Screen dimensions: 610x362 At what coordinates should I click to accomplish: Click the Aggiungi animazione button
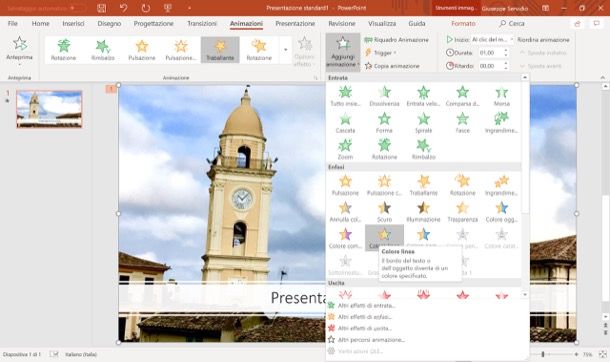tap(343, 51)
